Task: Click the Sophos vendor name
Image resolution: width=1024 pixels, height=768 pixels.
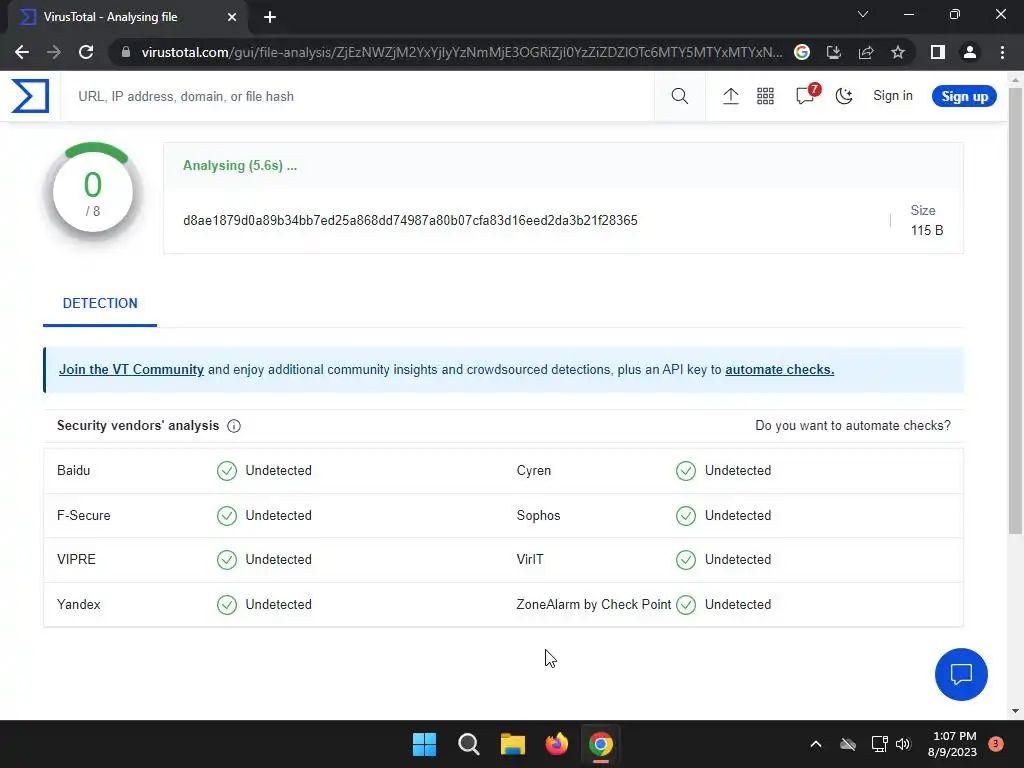Action: point(538,515)
